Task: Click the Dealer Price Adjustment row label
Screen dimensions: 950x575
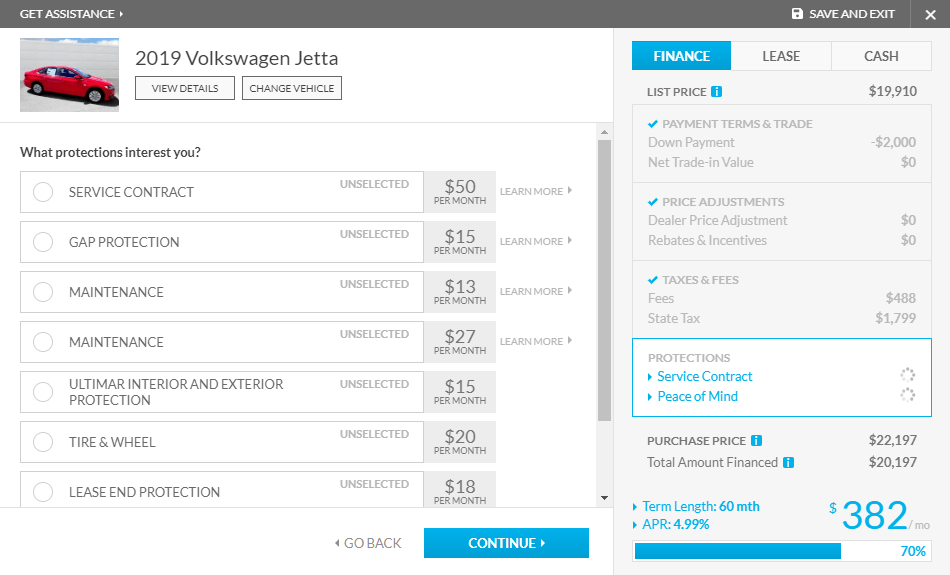Action: tap(717, 221)
